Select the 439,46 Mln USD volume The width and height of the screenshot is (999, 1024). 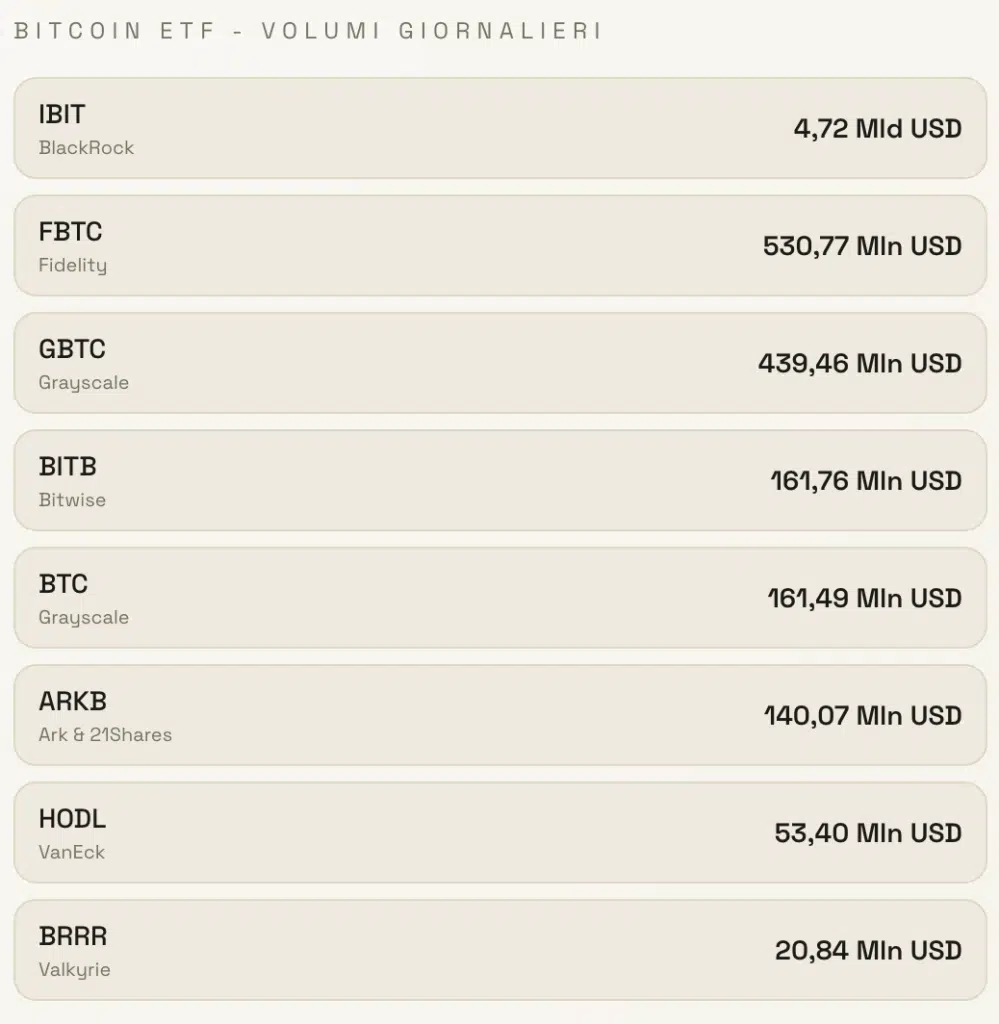pos(859,363)
